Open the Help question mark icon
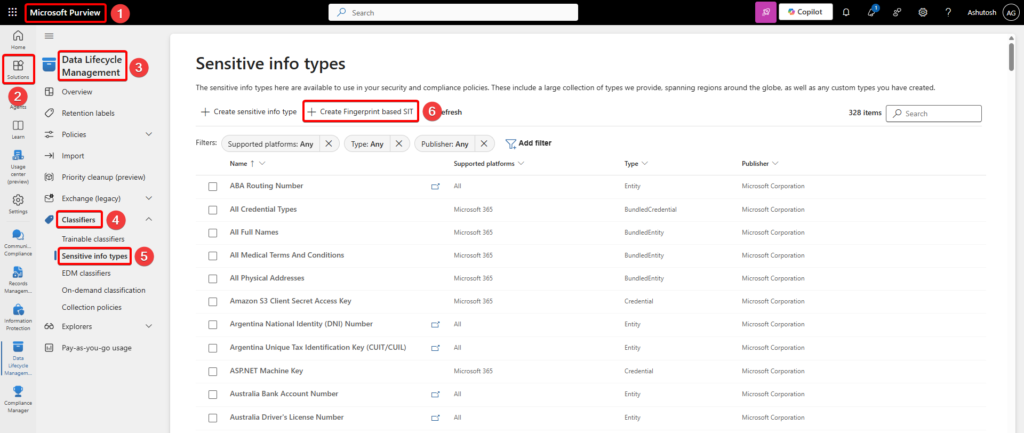 point(946,13)
